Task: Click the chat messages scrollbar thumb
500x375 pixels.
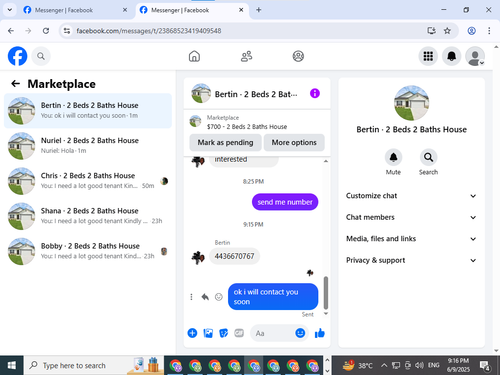Action: tap(326, 293)
